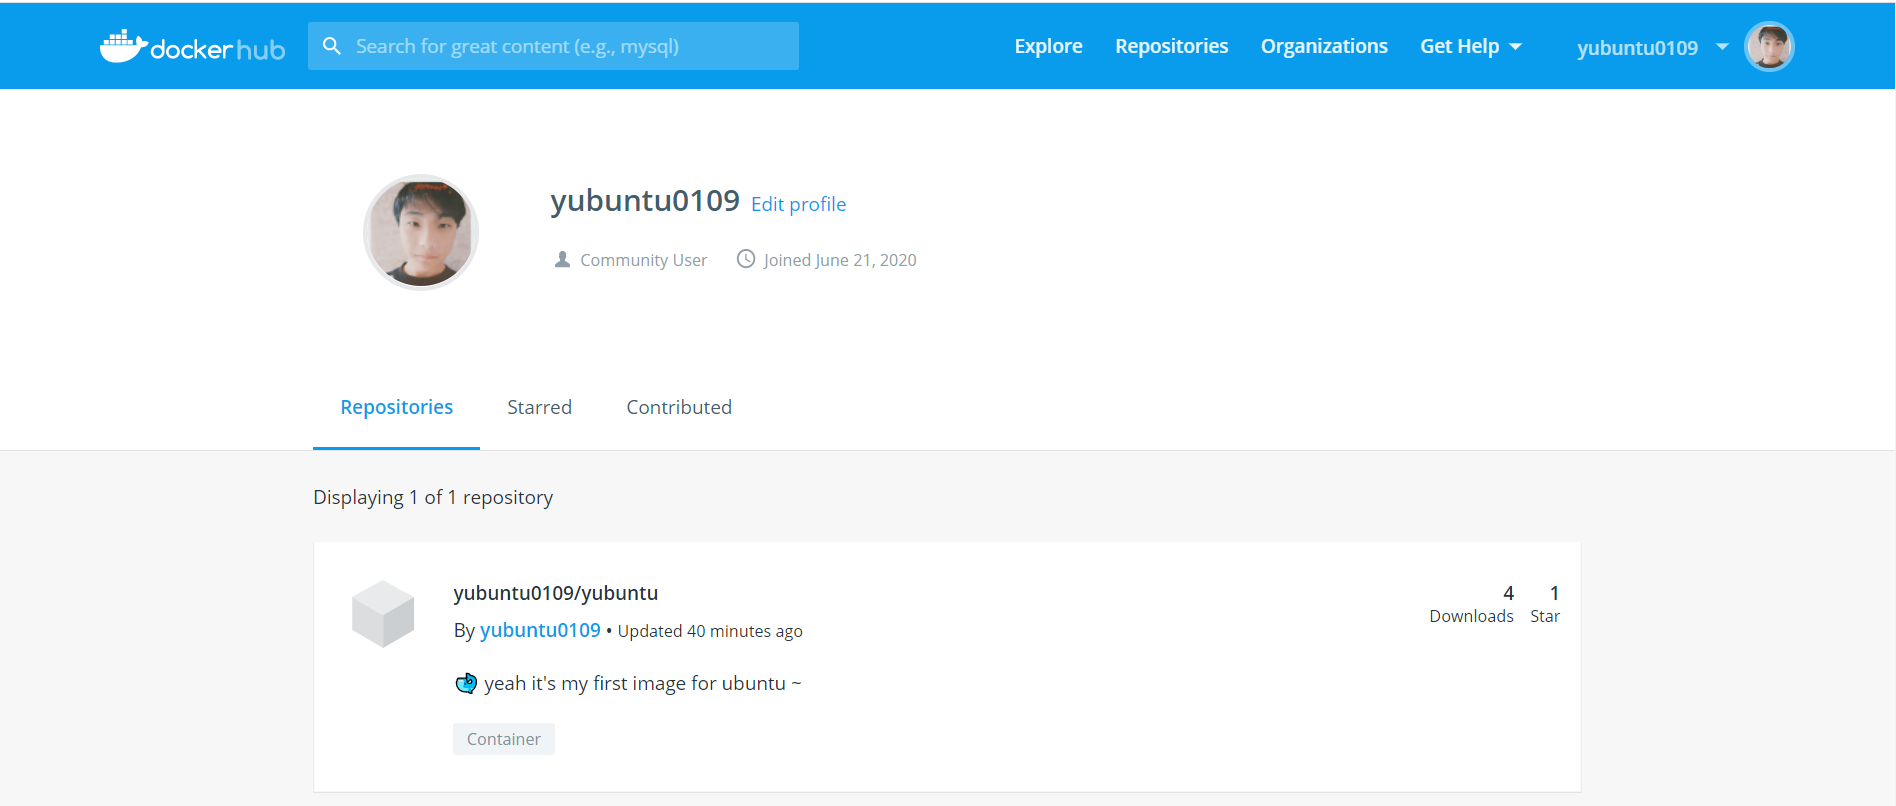Screen dimensions: 1896x806
Task: Select the Repositories profile tab
Action: (396, 407)
